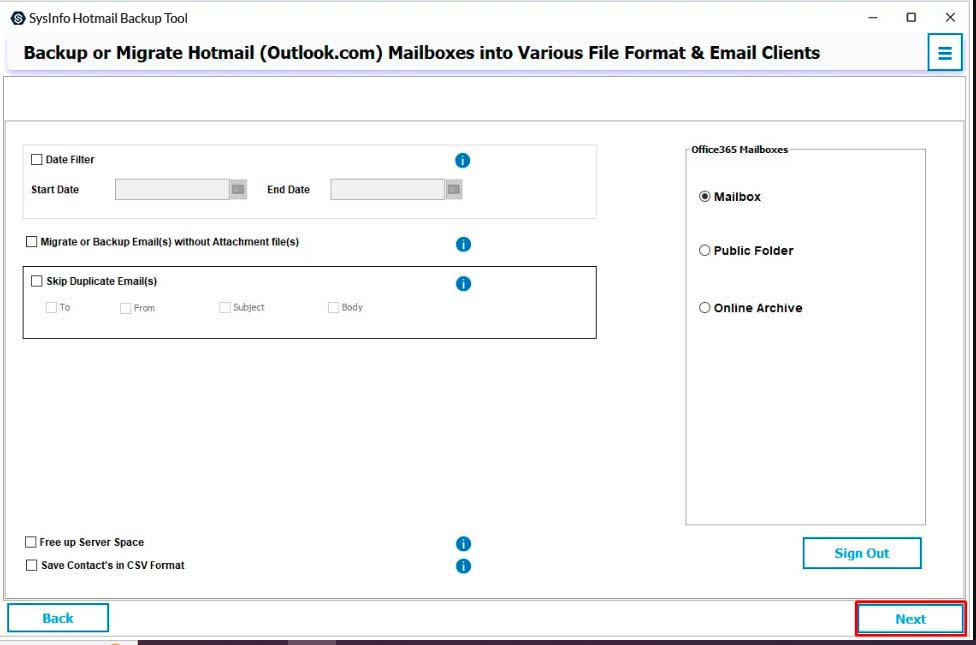Click the Free up Server Space info icon

pyautogui.click(x=463, y=544)
